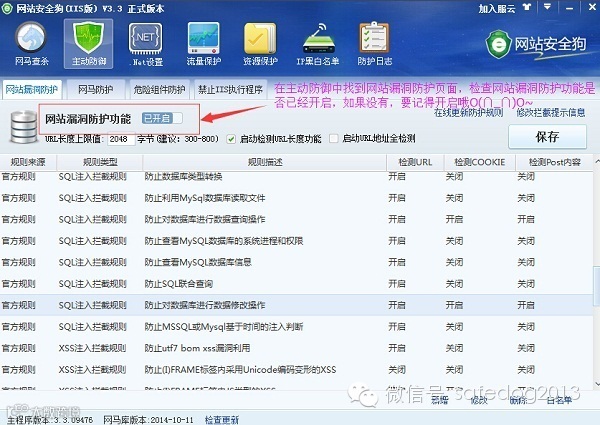Open the 网马查杀 scan module

31,43
